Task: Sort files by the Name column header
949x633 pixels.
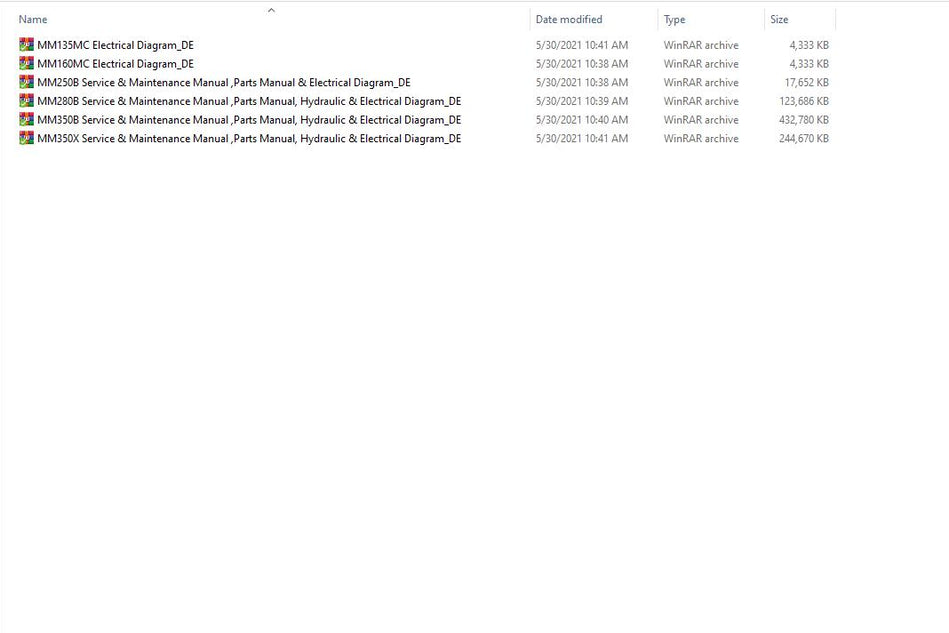Action: (33, 20)
